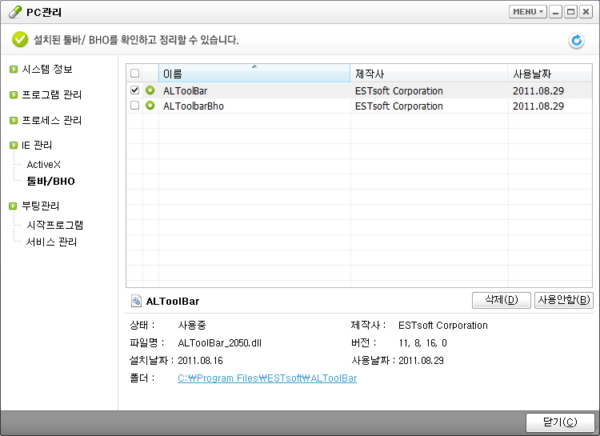Click the 시스템 정보 sidebar icon

pos(13,69)
